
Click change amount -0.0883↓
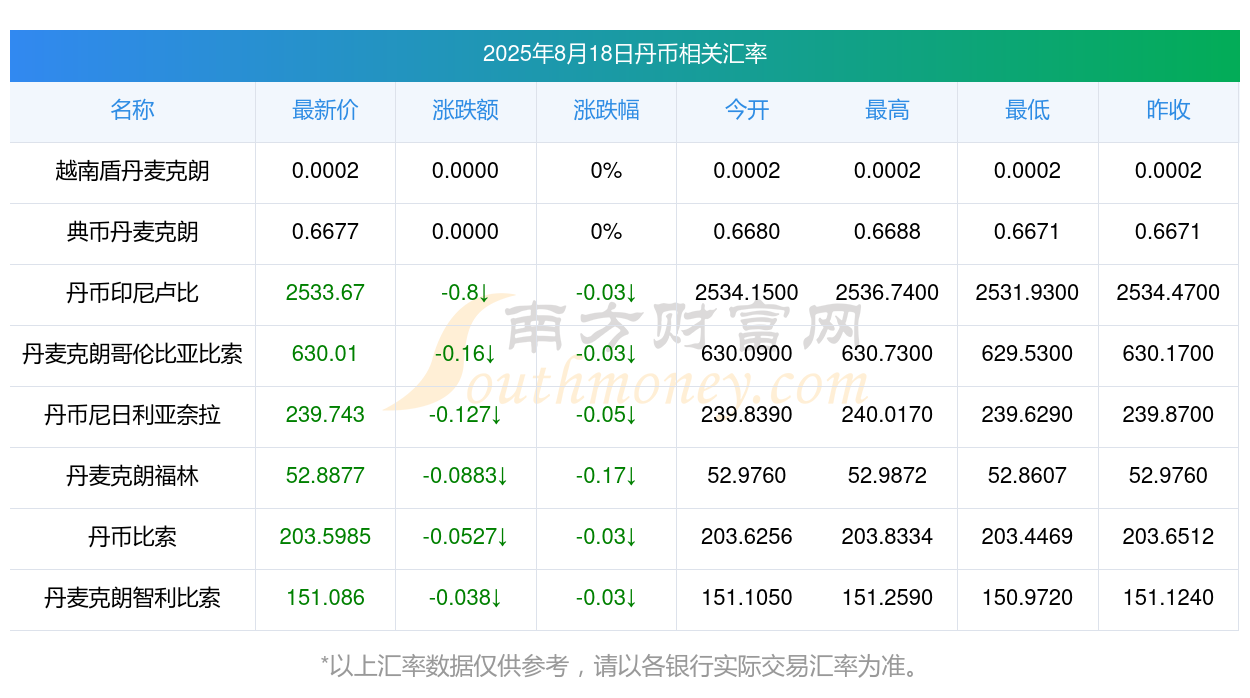pos(465,476)
